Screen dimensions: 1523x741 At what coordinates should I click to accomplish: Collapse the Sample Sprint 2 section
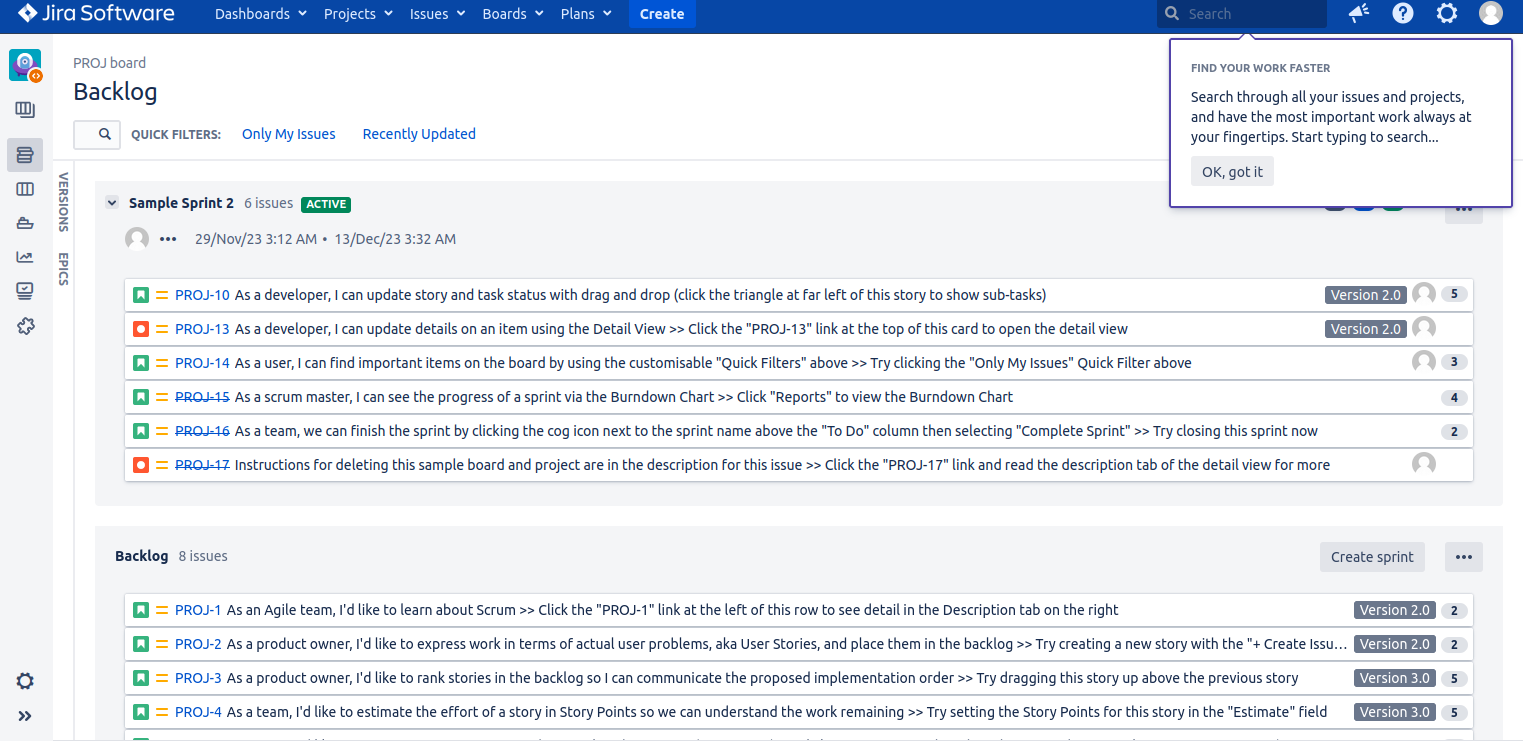112,203
